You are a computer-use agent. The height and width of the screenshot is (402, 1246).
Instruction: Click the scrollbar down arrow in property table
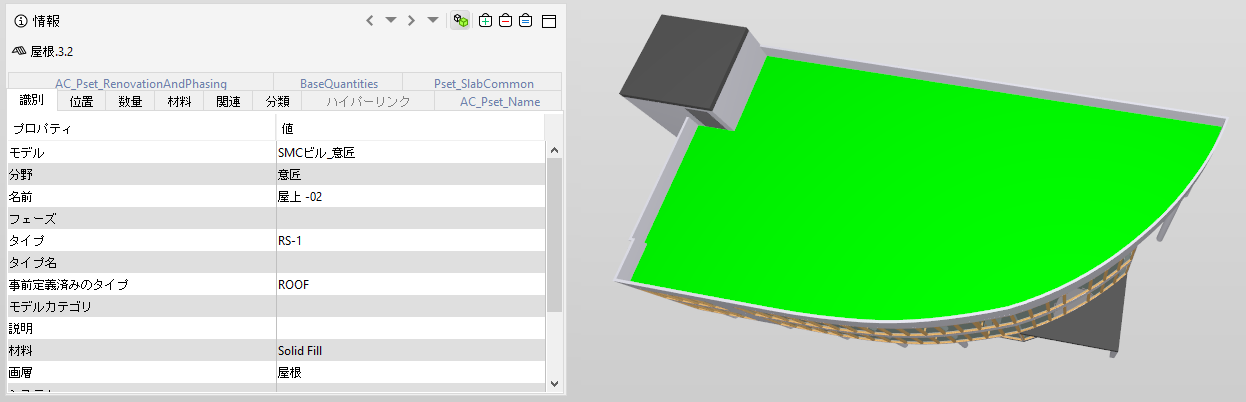click(554, 383)
